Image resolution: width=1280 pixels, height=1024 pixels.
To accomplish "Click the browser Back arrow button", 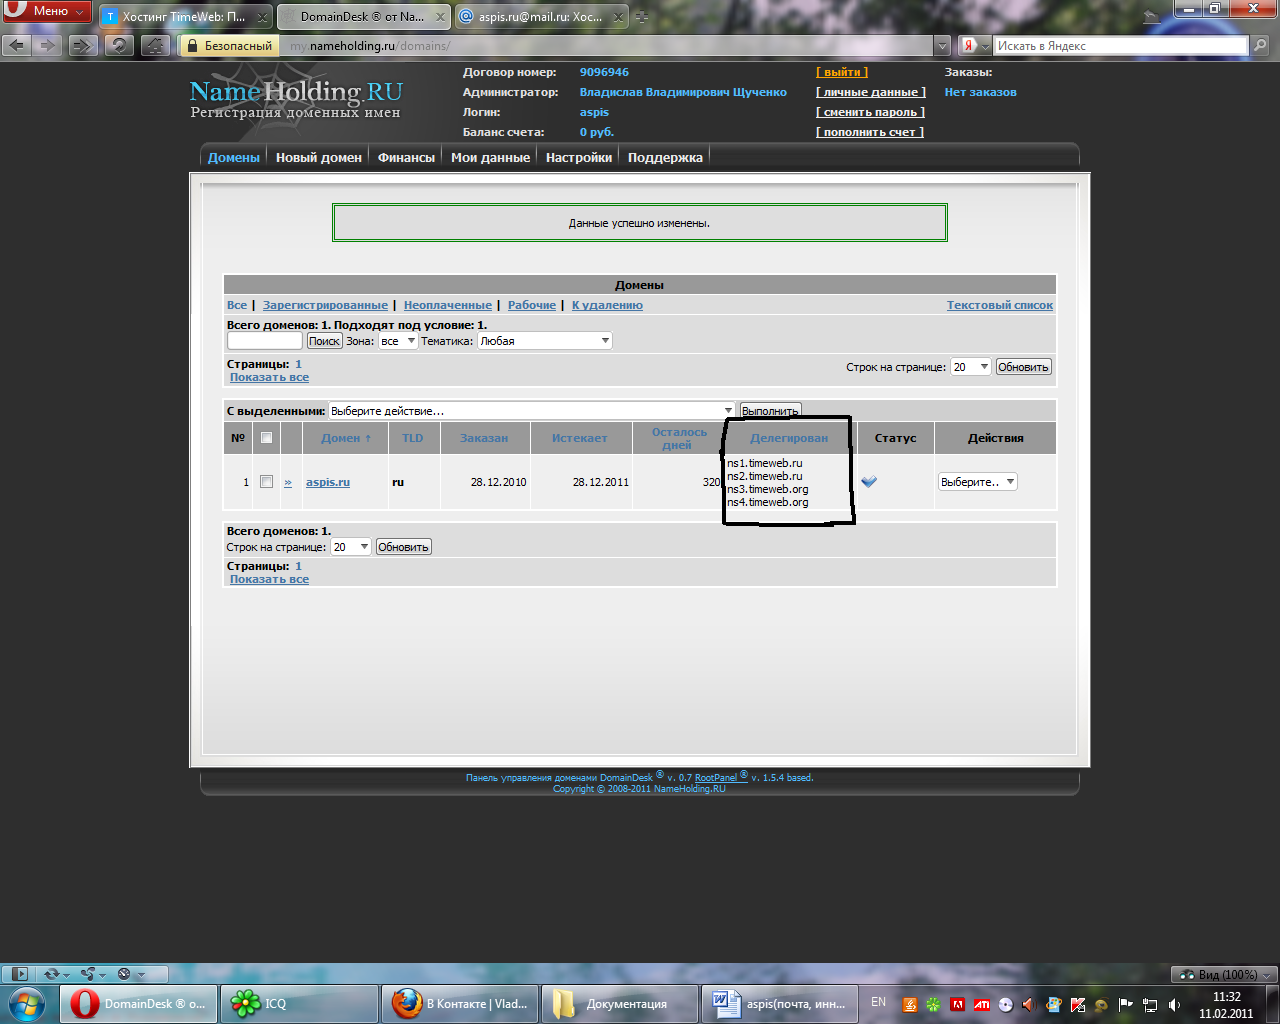I will (17, 45).
